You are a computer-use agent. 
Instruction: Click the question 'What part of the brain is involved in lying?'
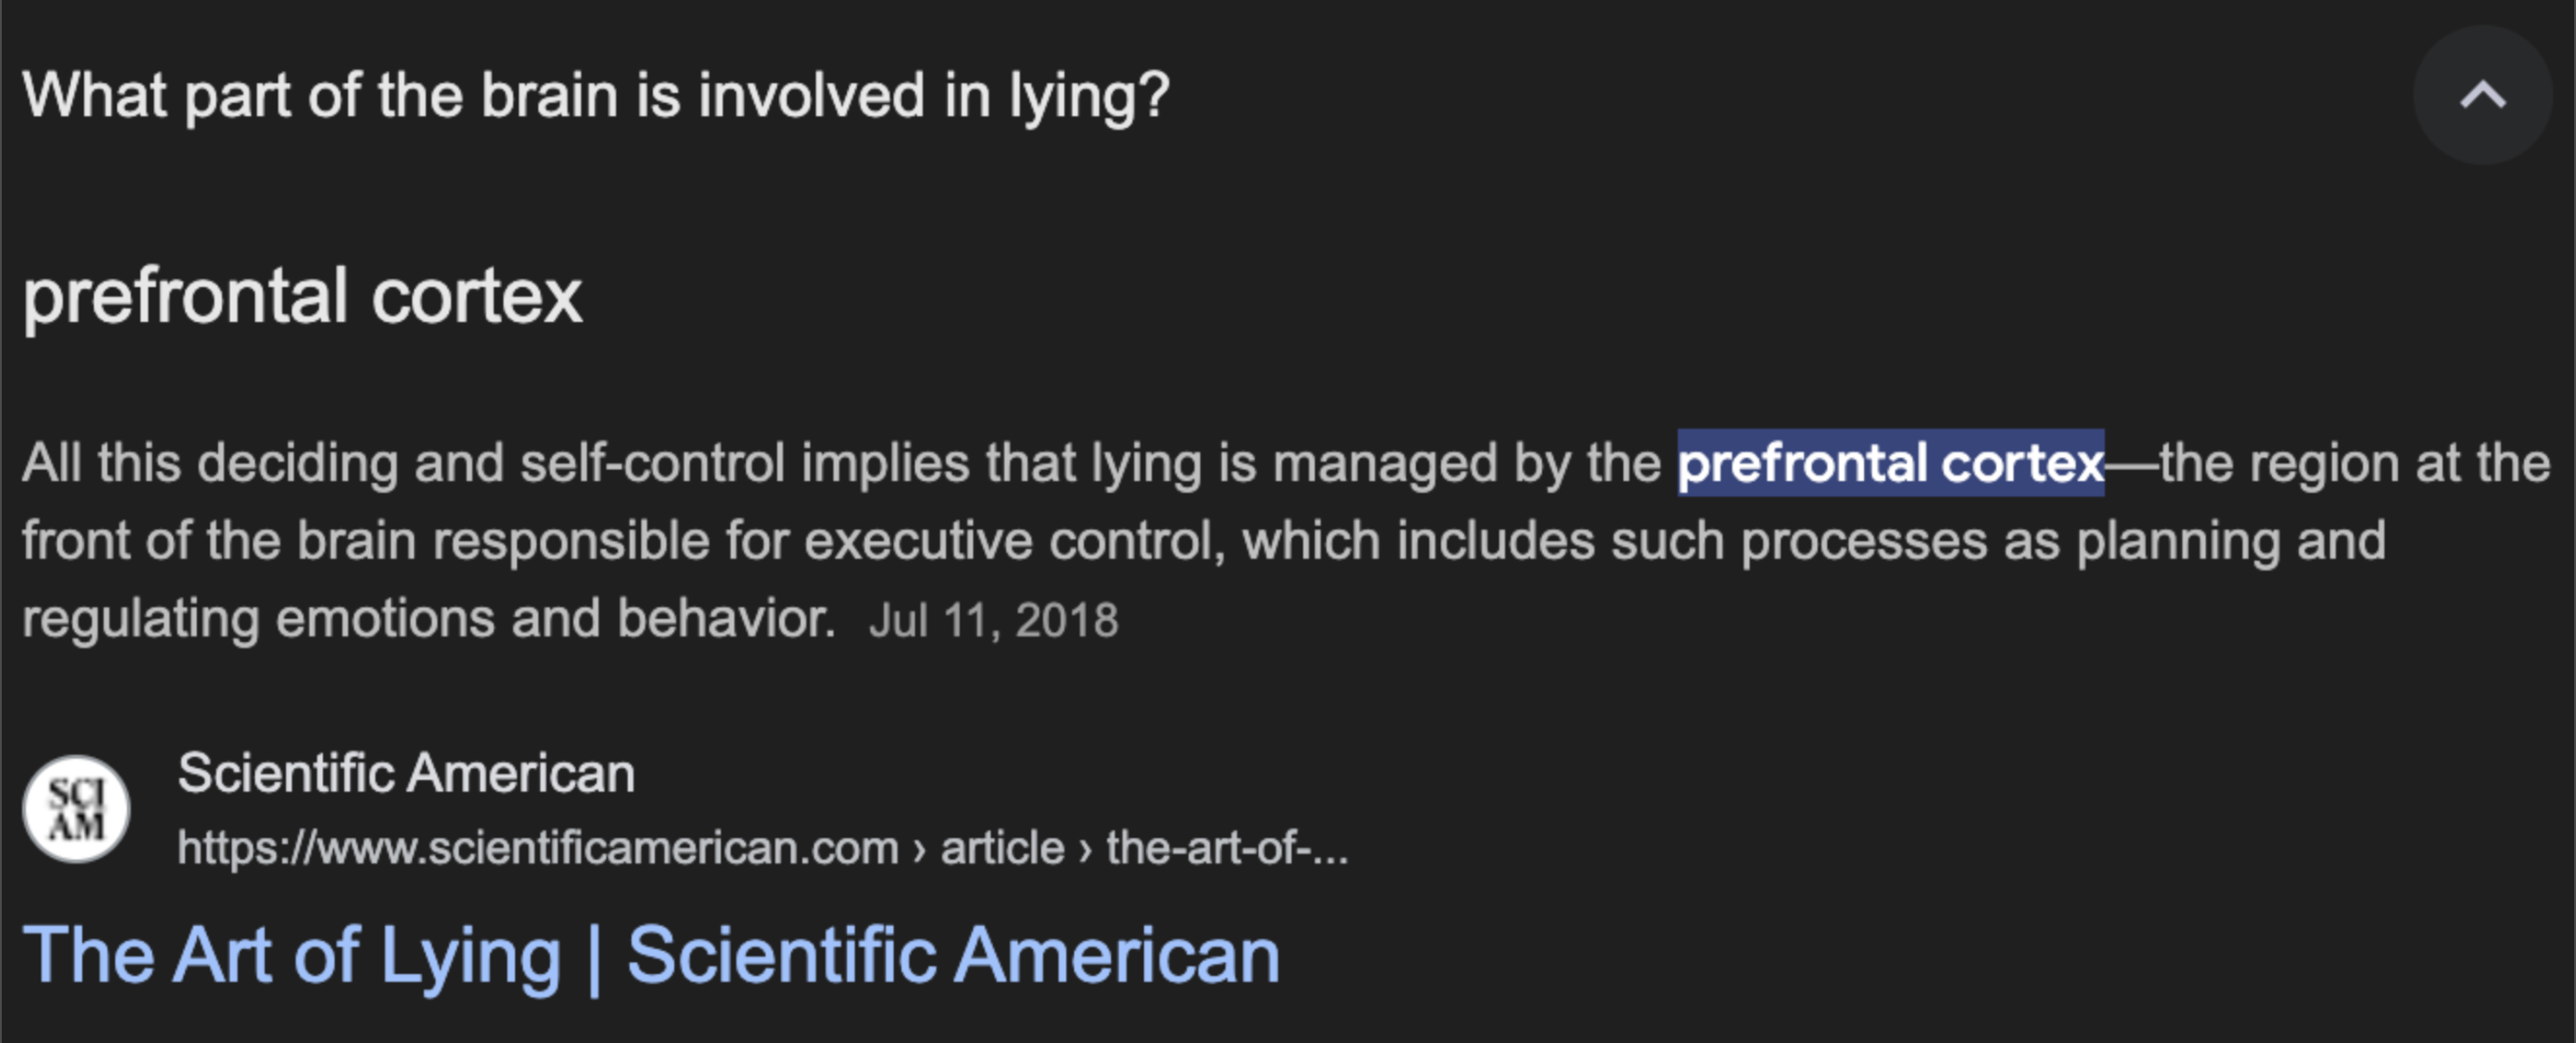click(595, 96)
